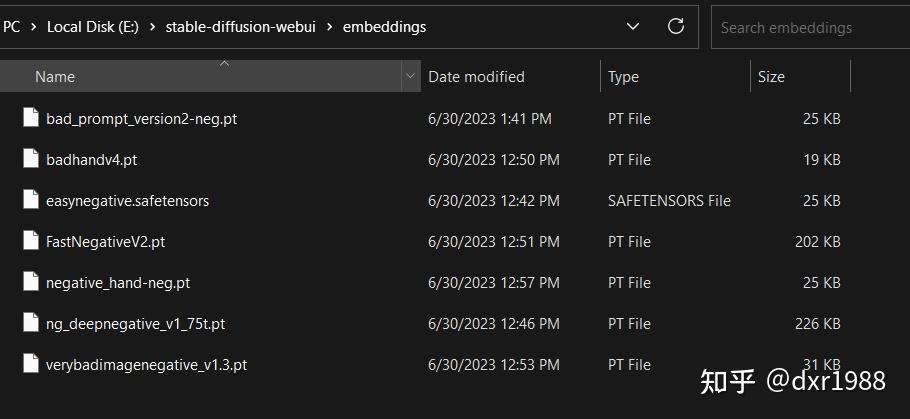Click the ng_deepnegative_v1_75t.pt file icon
910x419 pixels.
[30, 324]
